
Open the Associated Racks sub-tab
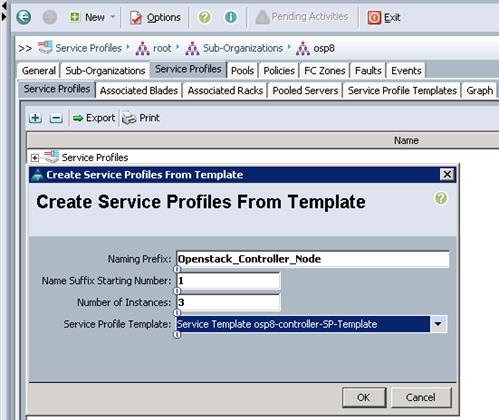click(225, 90)
